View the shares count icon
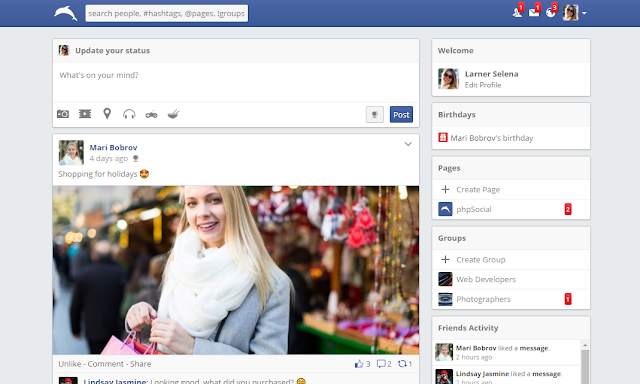 (x=402, y=364)
